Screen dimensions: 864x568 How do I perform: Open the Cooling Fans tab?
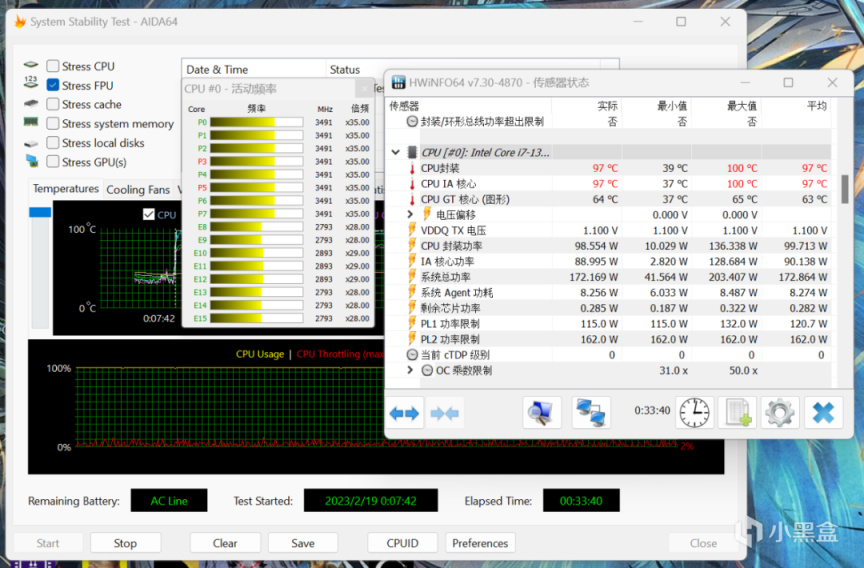click(138, 190)
